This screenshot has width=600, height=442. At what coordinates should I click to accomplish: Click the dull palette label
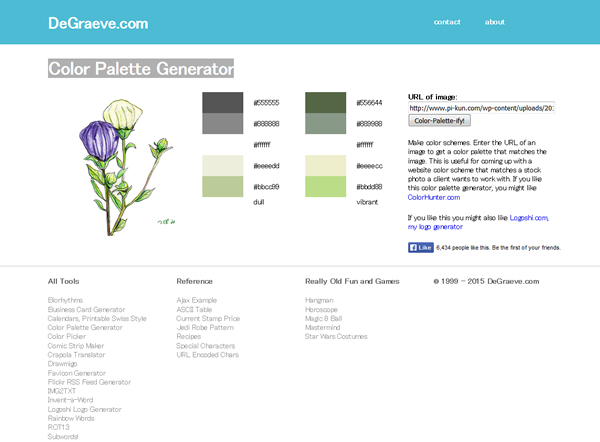pos(259,202)
